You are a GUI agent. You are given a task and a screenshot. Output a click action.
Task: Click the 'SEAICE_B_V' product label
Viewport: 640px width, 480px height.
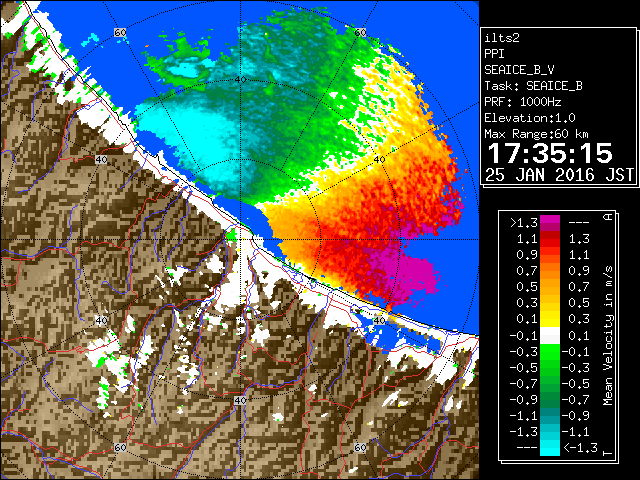519,70
